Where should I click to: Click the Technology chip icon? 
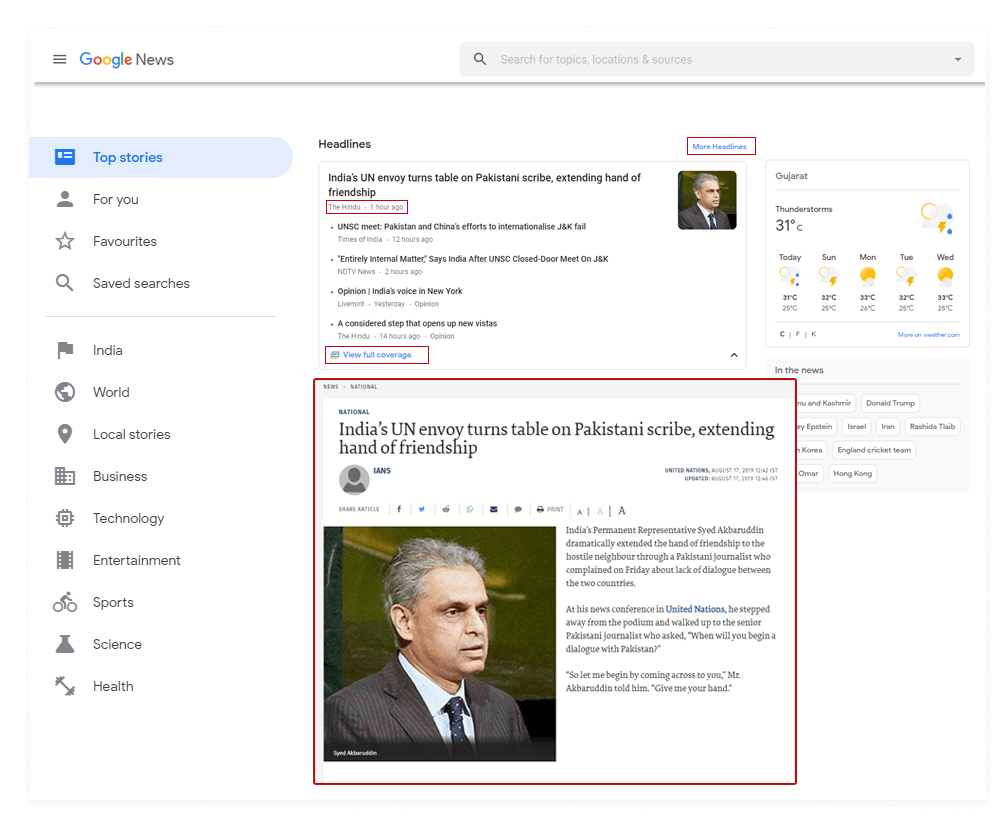point(65,518)
